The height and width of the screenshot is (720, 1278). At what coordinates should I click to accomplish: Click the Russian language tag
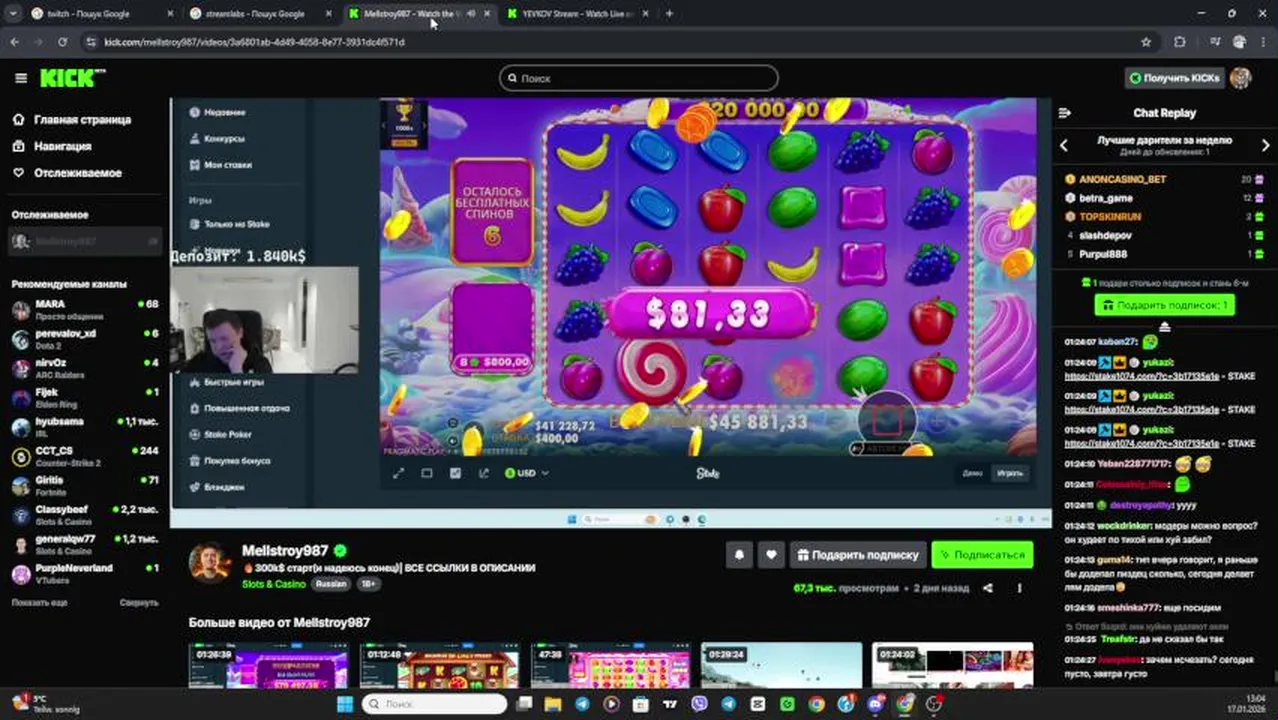click(x=331, y=584)
